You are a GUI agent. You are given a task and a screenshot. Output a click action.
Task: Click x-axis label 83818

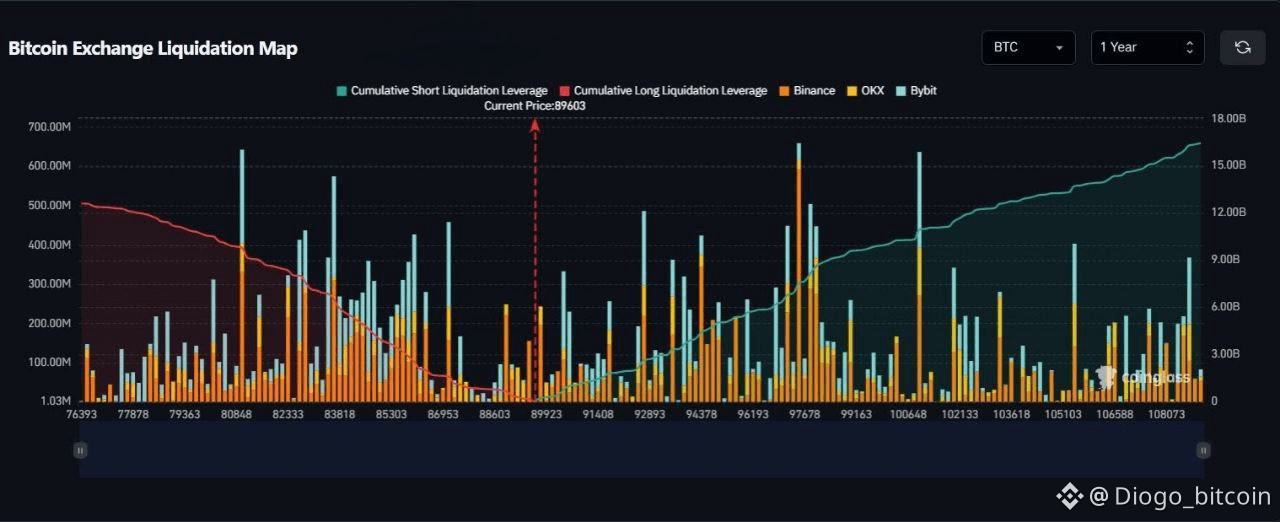coord(340,414)
